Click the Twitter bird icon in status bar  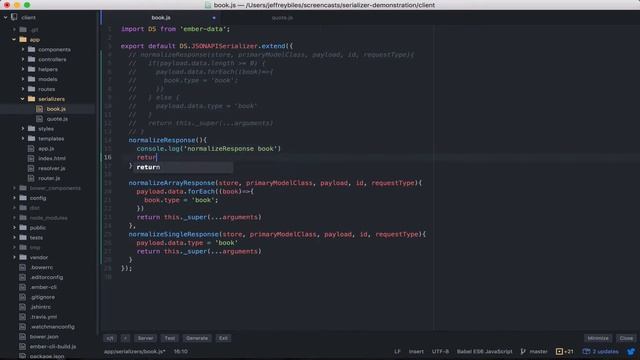(x=631, y=351)
